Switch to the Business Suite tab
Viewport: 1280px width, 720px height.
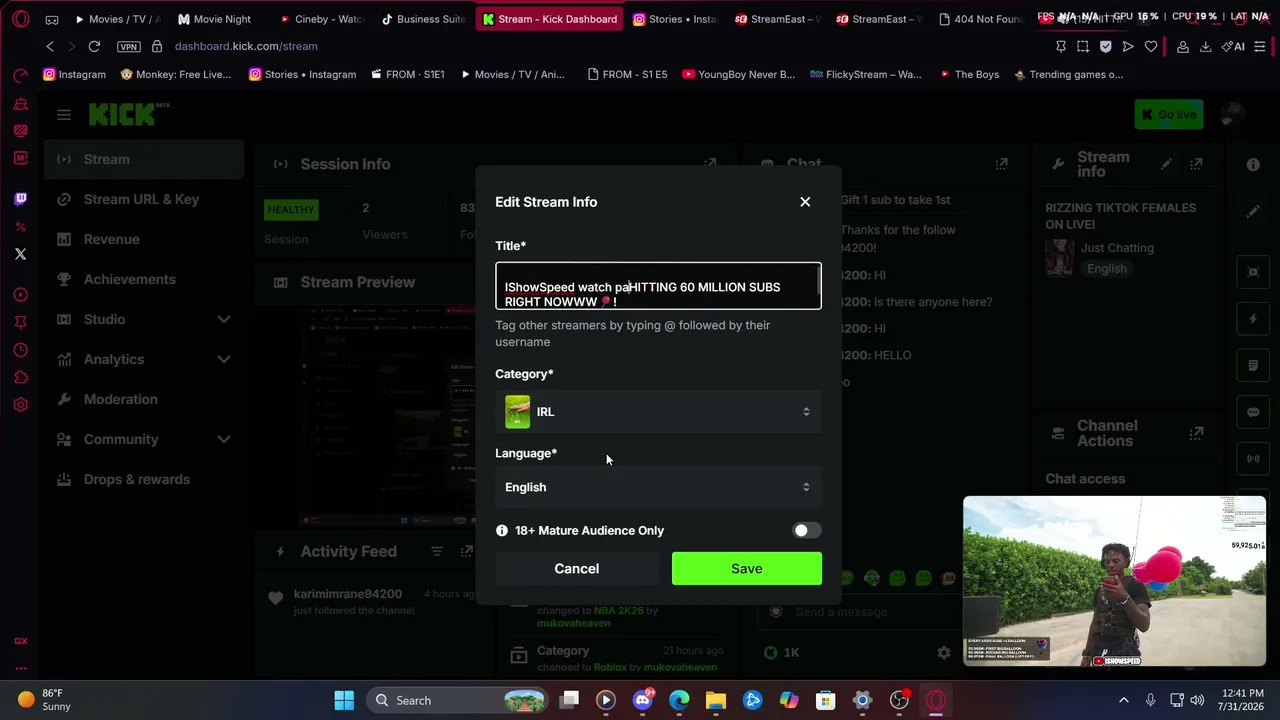point(422,19)
